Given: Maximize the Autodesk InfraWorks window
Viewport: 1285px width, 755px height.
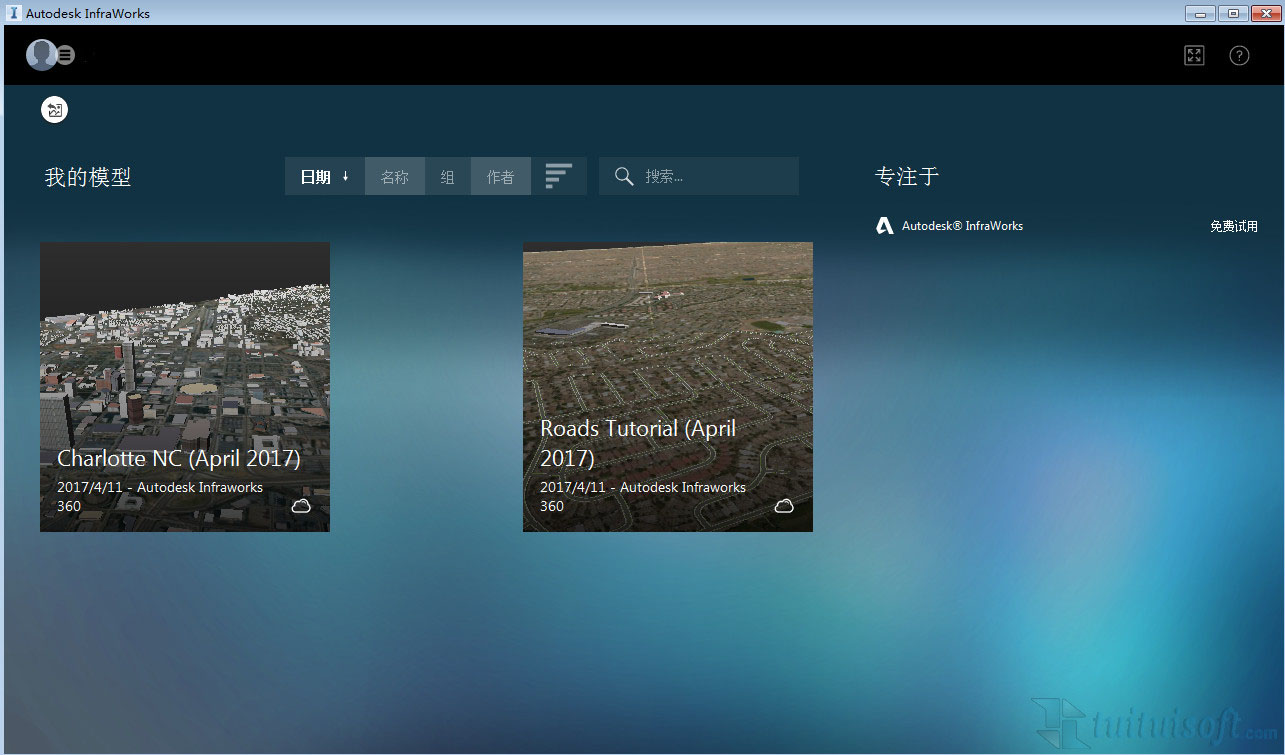Looking at the screenshot, I should [x=1233, y=13].
